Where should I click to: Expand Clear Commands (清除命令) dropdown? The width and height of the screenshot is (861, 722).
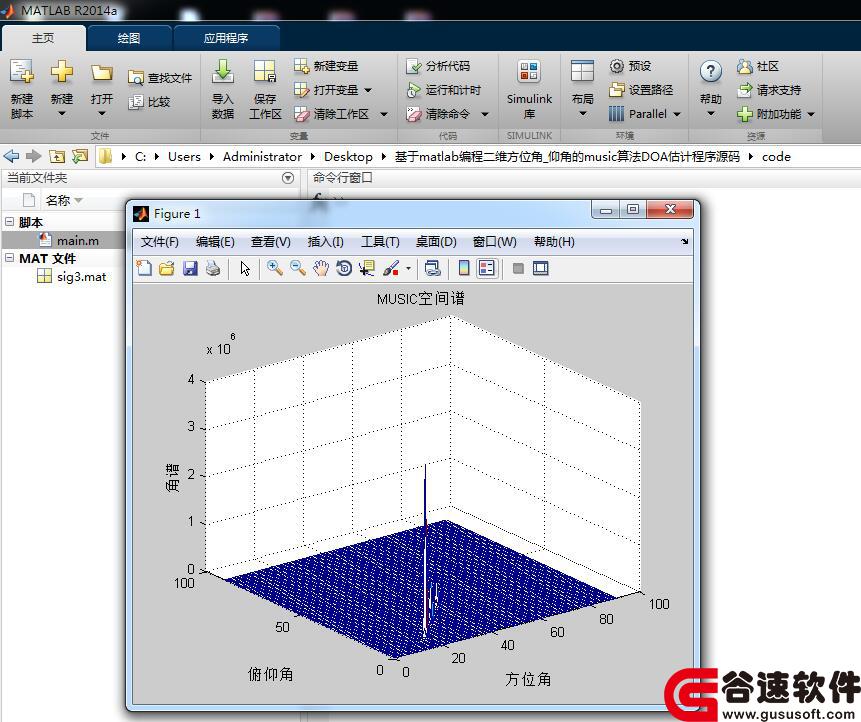(x=485, y=114)
